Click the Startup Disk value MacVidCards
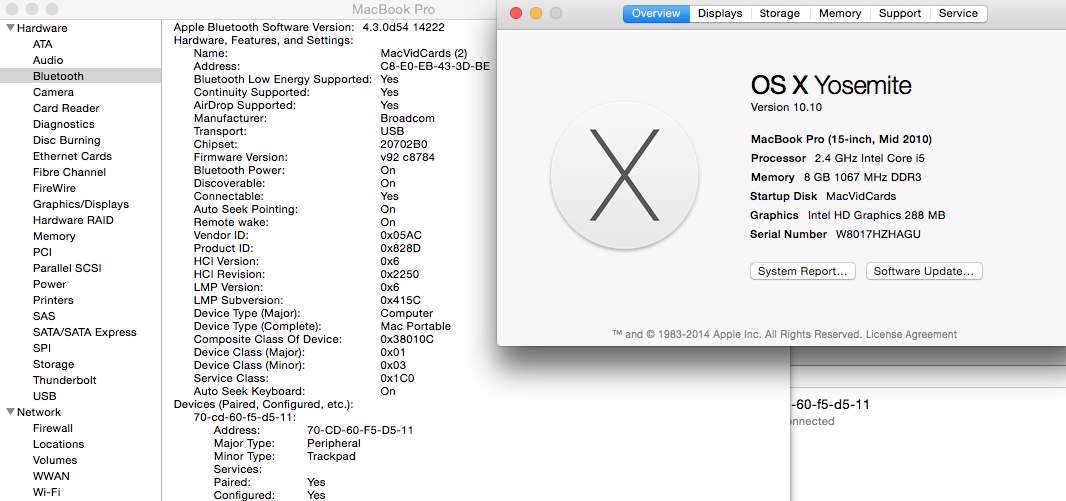The width and height of the screenshot is (1066, 501). [x=861, y=196]
